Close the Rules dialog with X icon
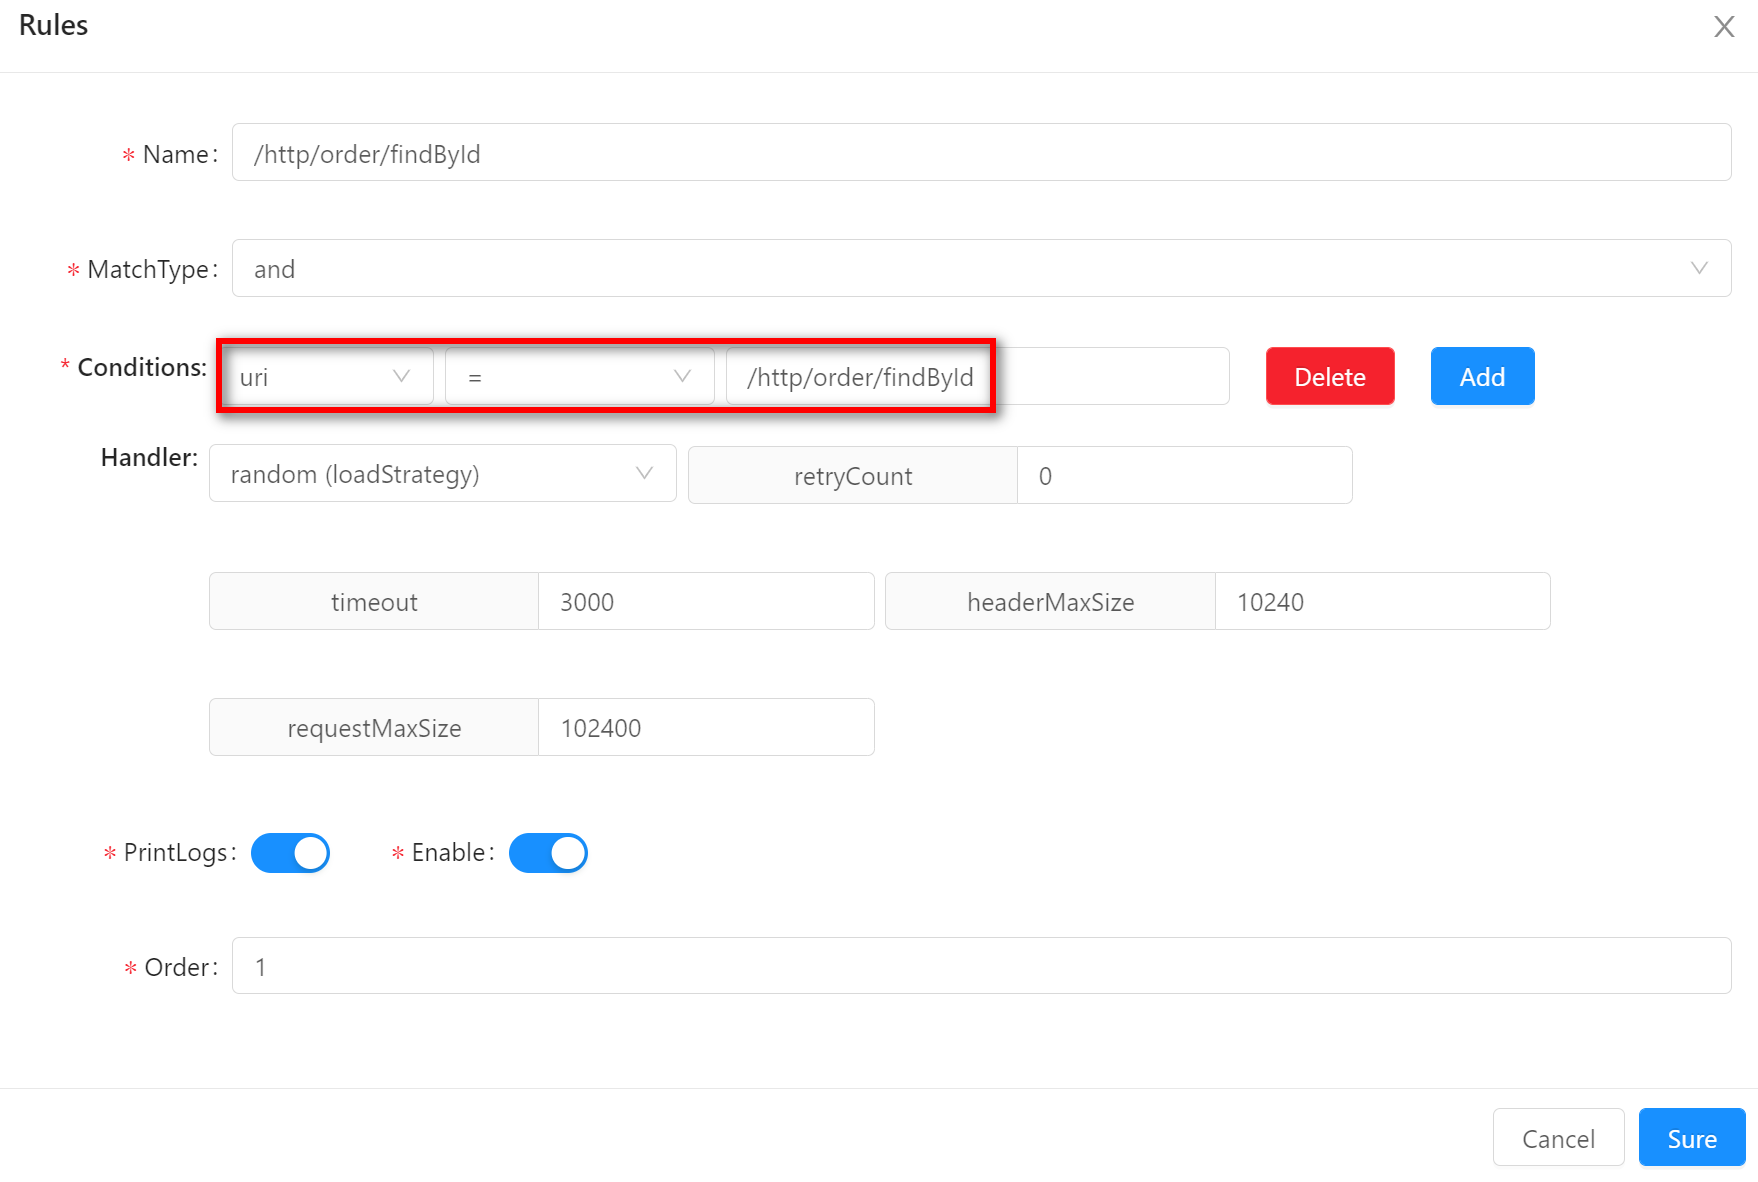This screenshot has height=1182, width=1758. [1723, 27]
